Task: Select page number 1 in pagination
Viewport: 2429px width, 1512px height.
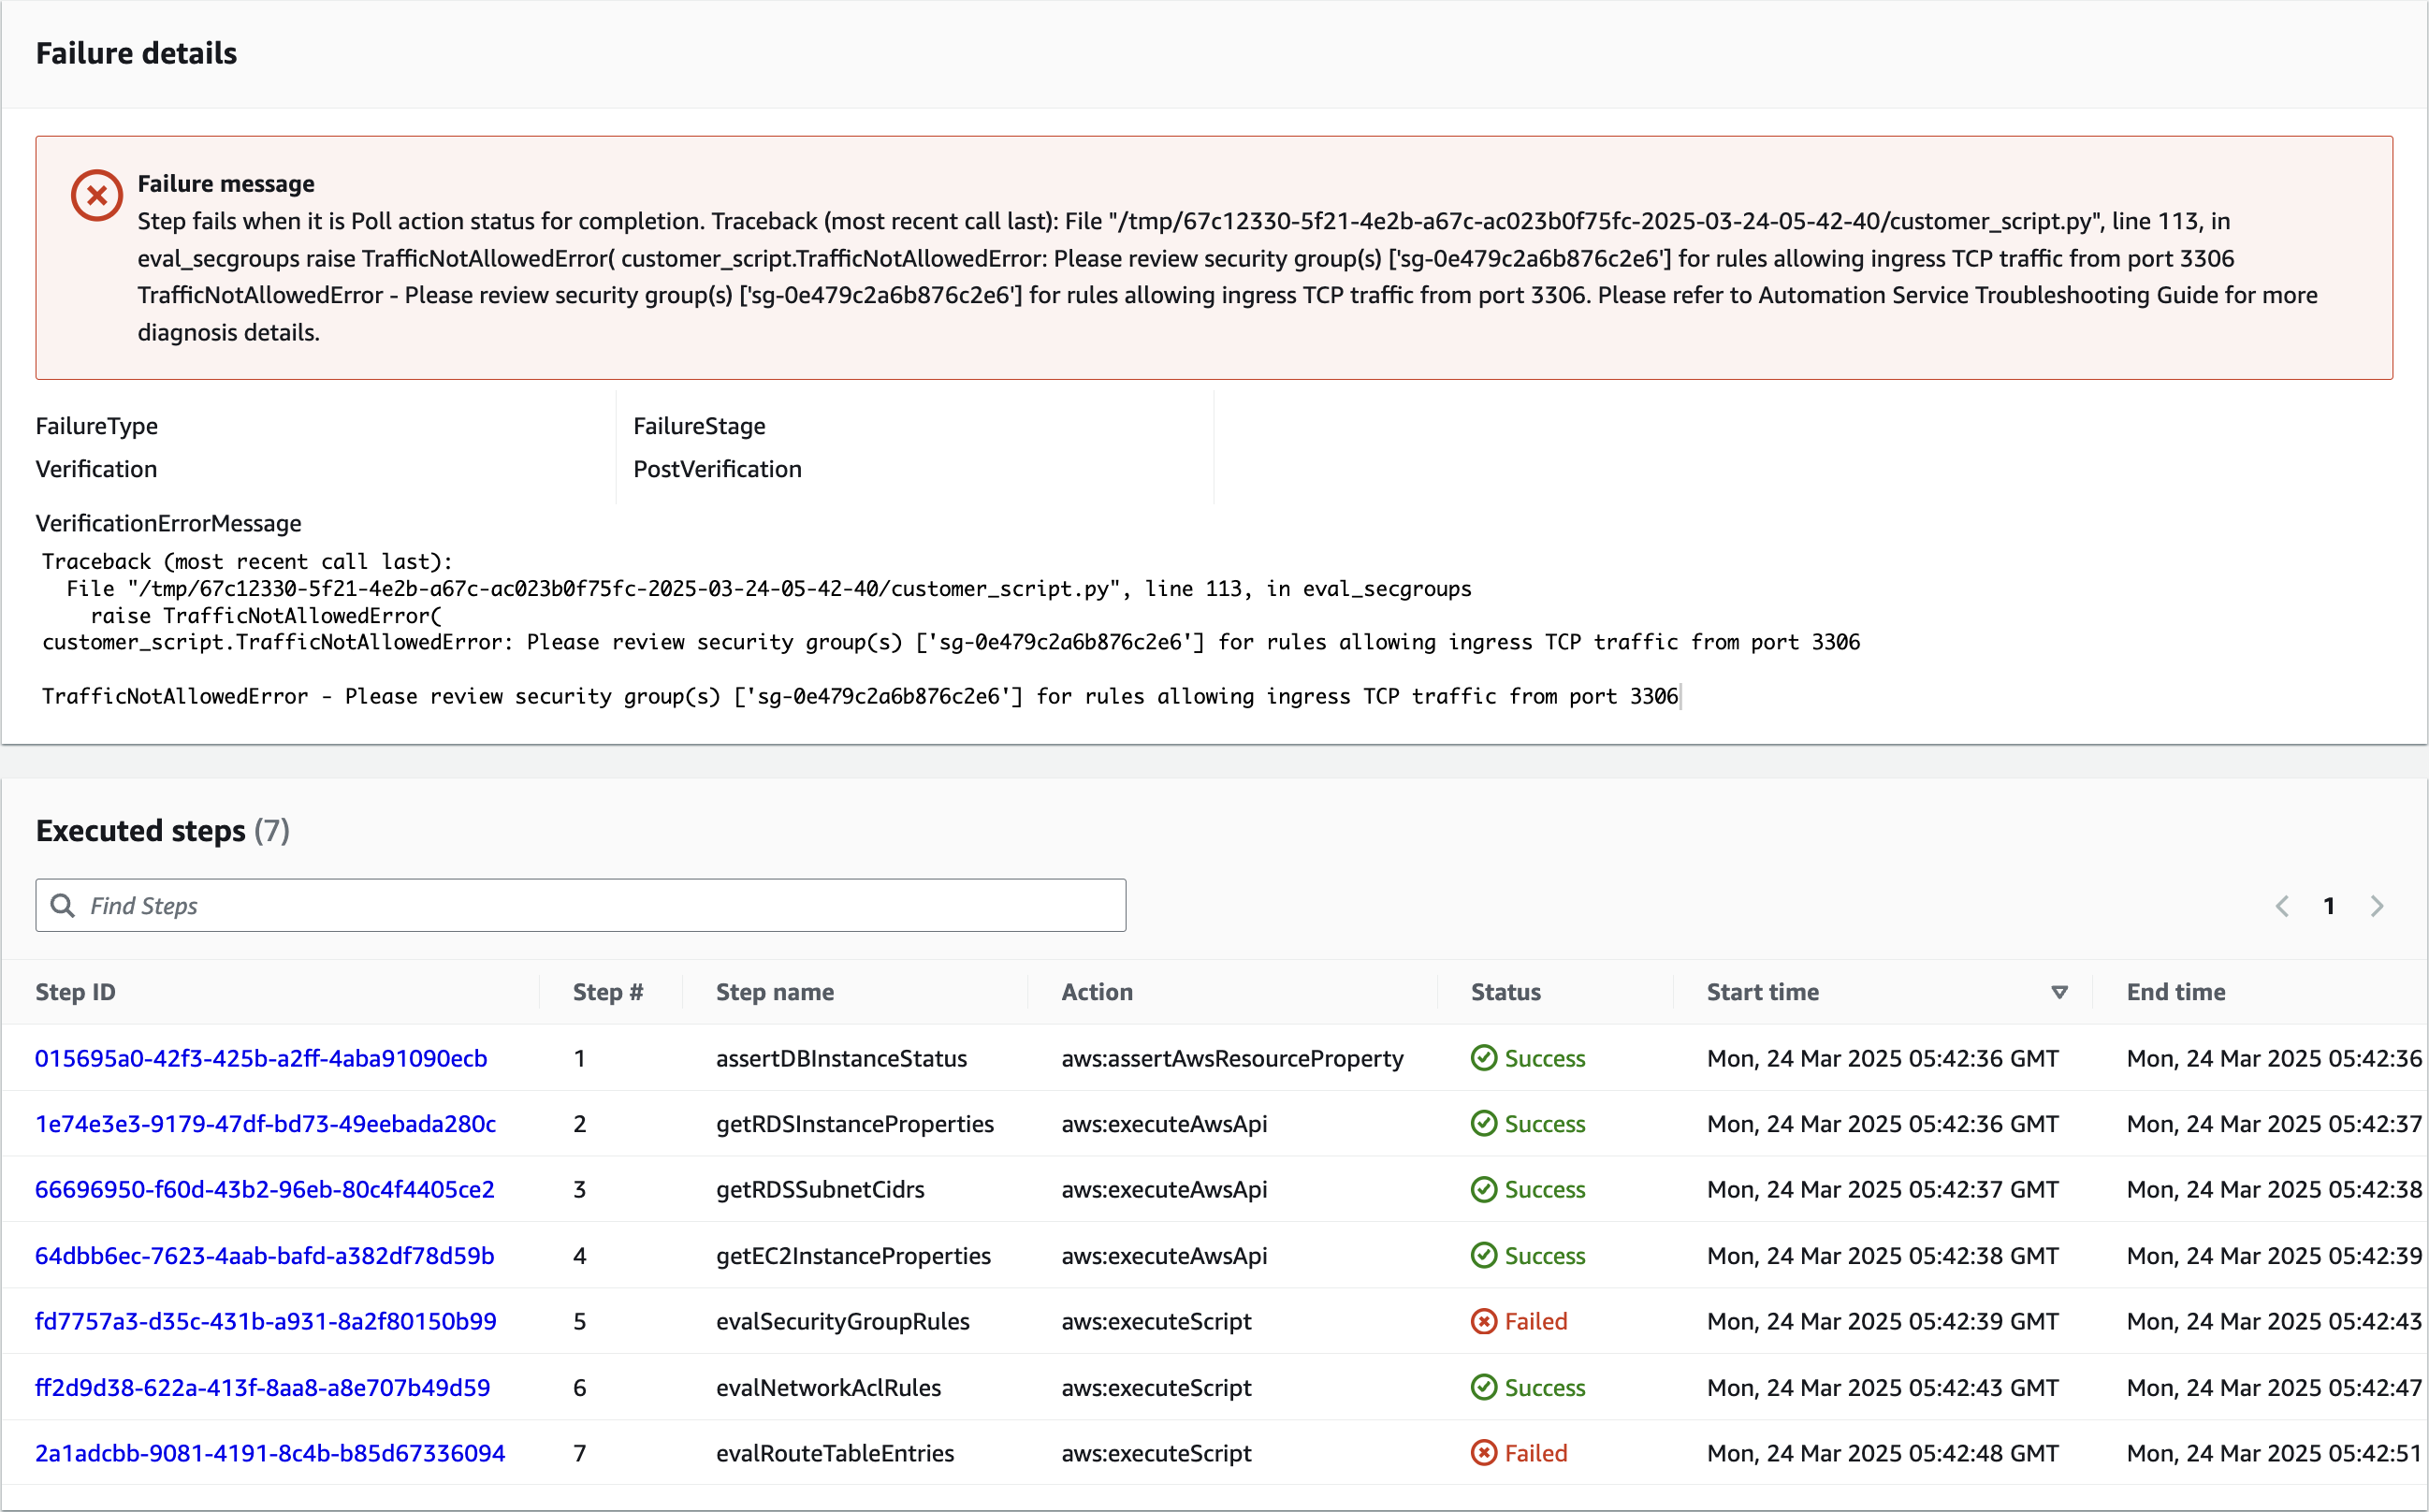Action: [2330, 905]
